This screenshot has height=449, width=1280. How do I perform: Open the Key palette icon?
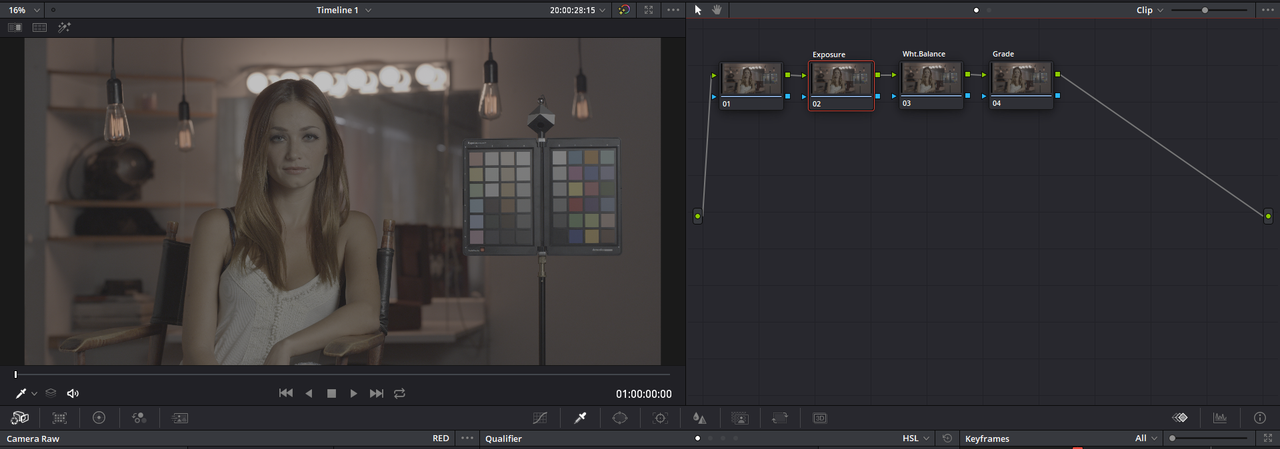(740, 417)
